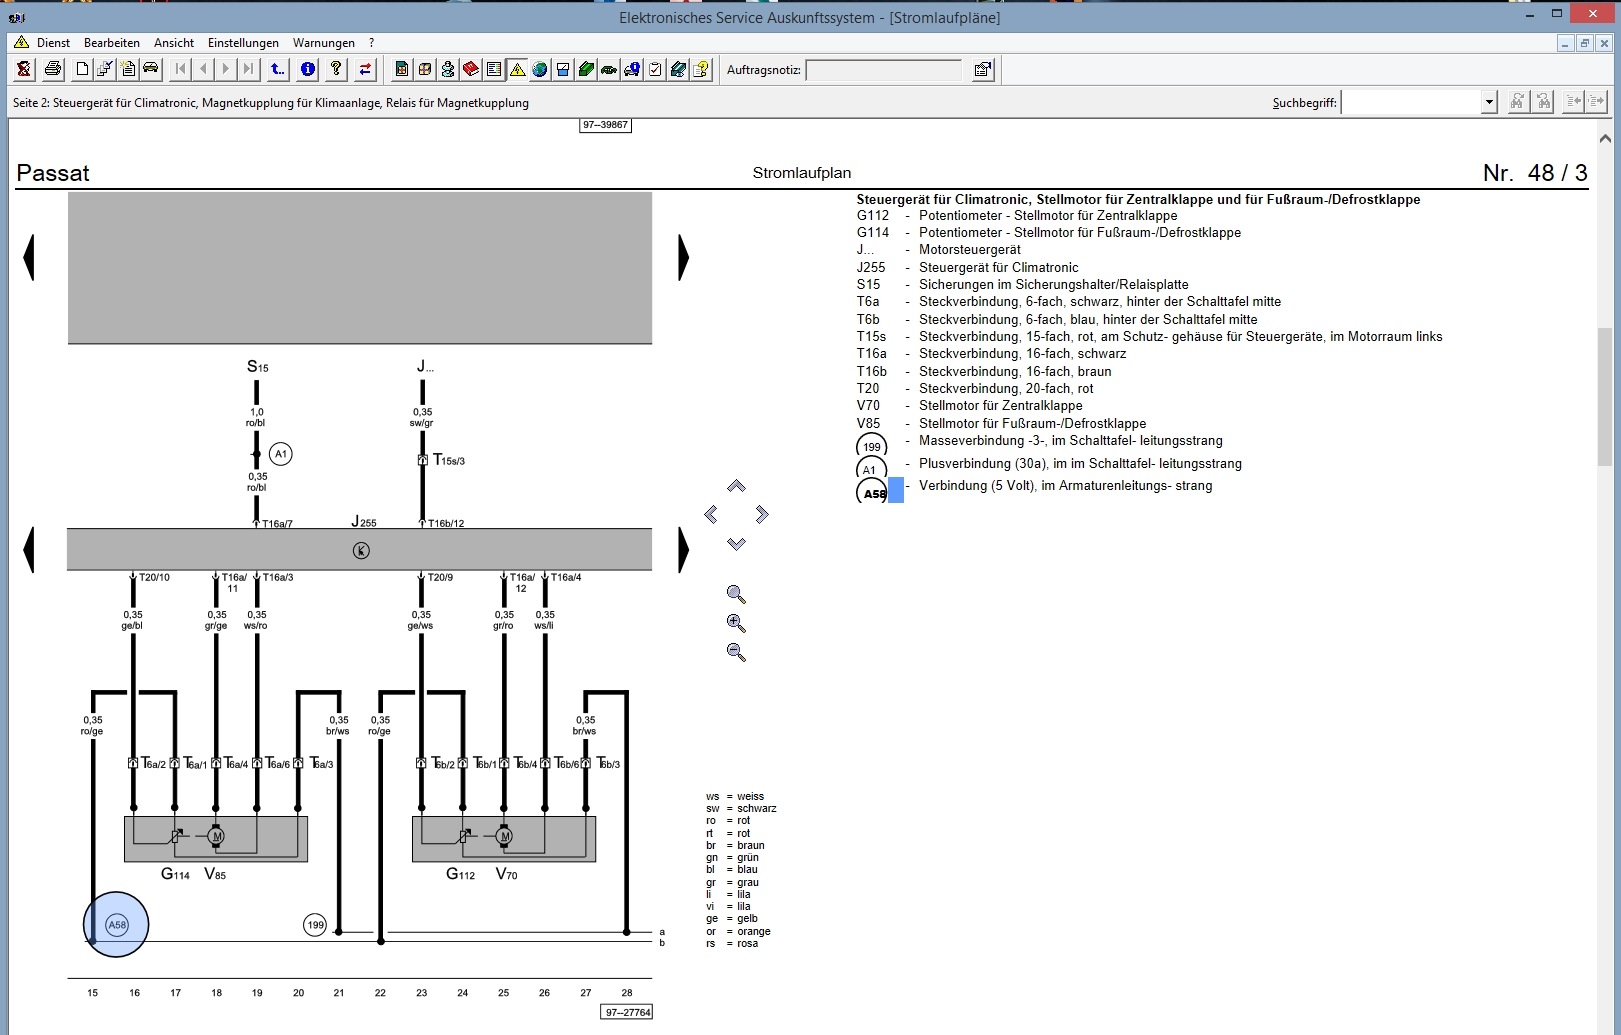Screen dimensions: 1621x1035
Task: Click the search forward binoculars icon
Action: (1518, 102)
